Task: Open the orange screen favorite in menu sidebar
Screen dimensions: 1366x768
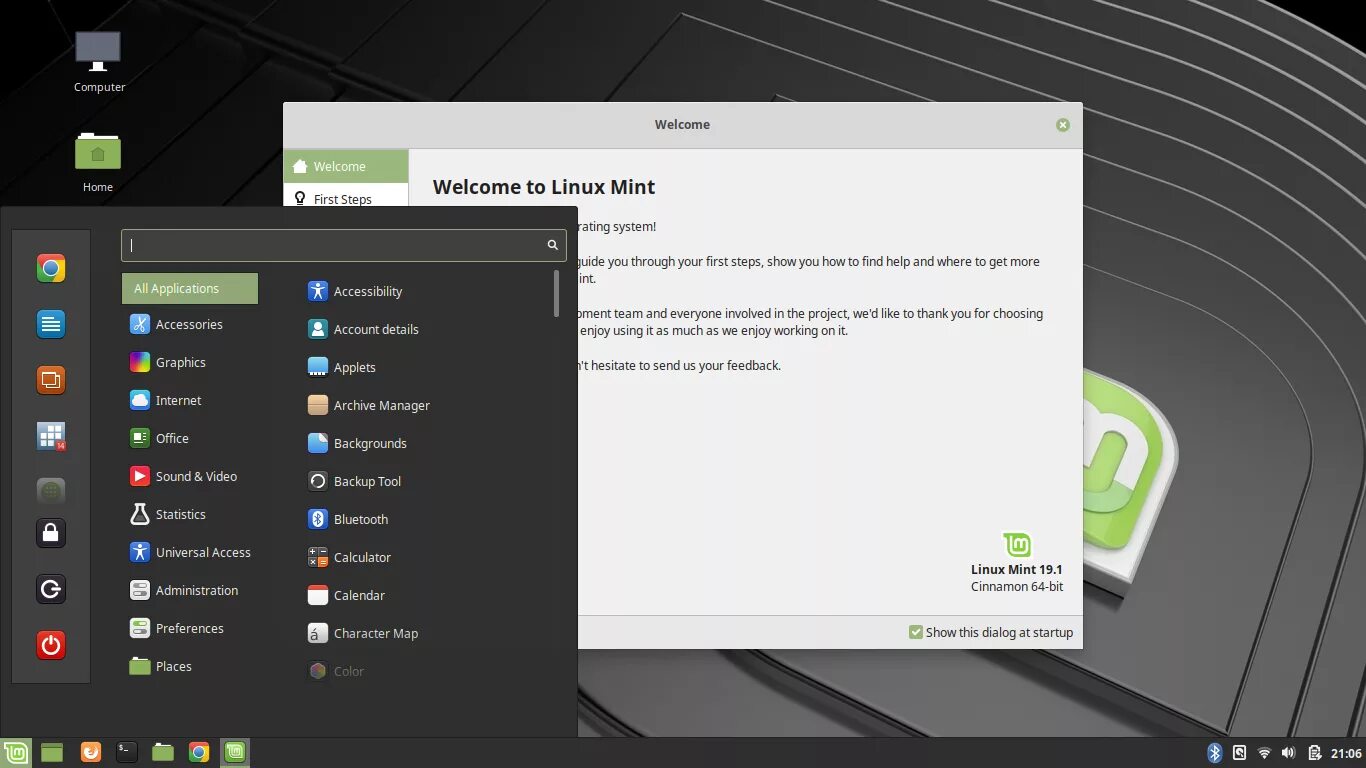Action: [51, 380]
